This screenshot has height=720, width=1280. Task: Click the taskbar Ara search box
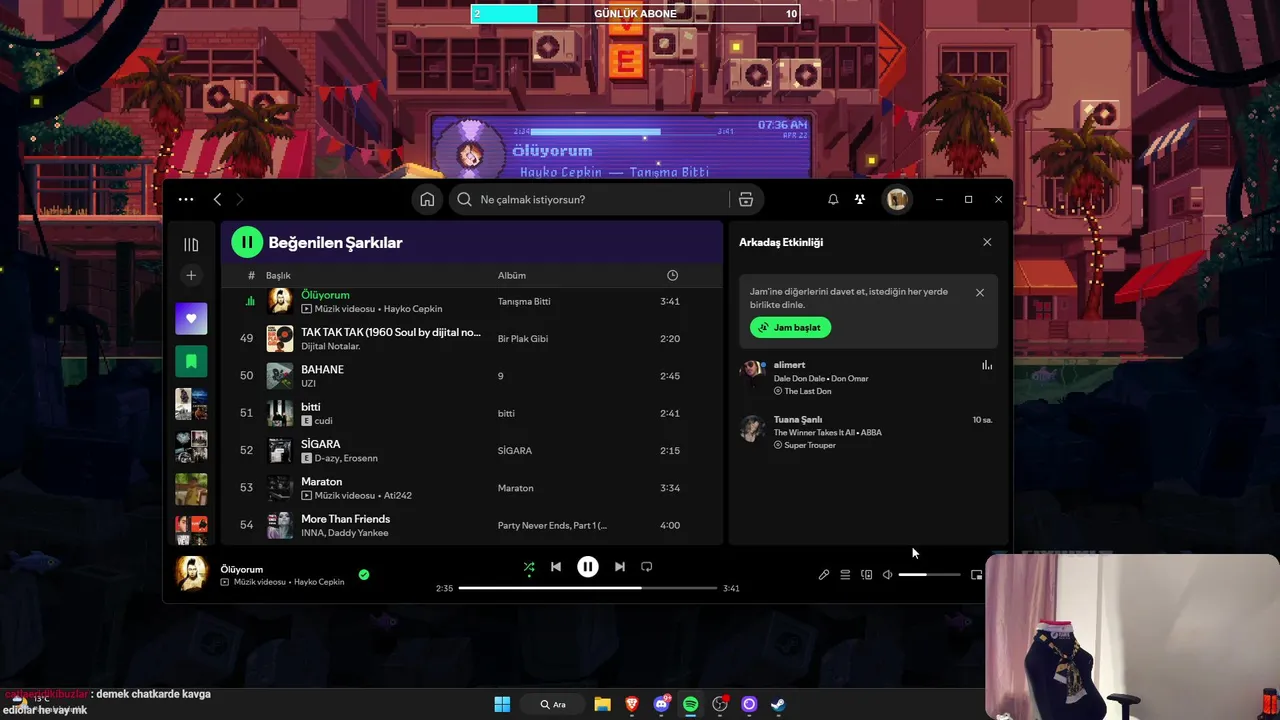click(553, 704)
